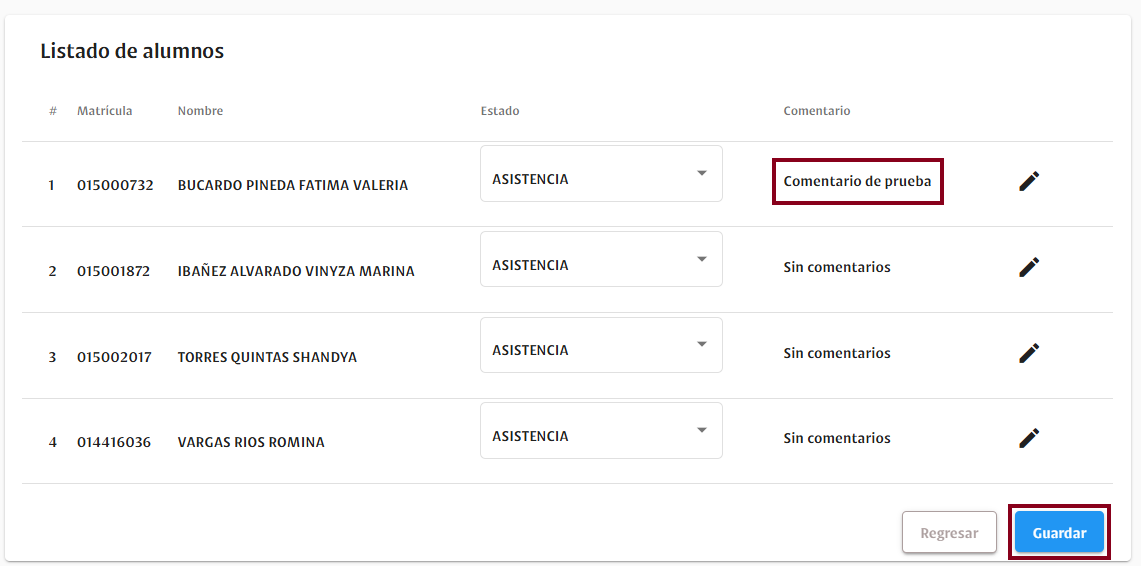Click 'Sin comentarios' for student 015001872
1141x566 pixels.
point(836,267)
